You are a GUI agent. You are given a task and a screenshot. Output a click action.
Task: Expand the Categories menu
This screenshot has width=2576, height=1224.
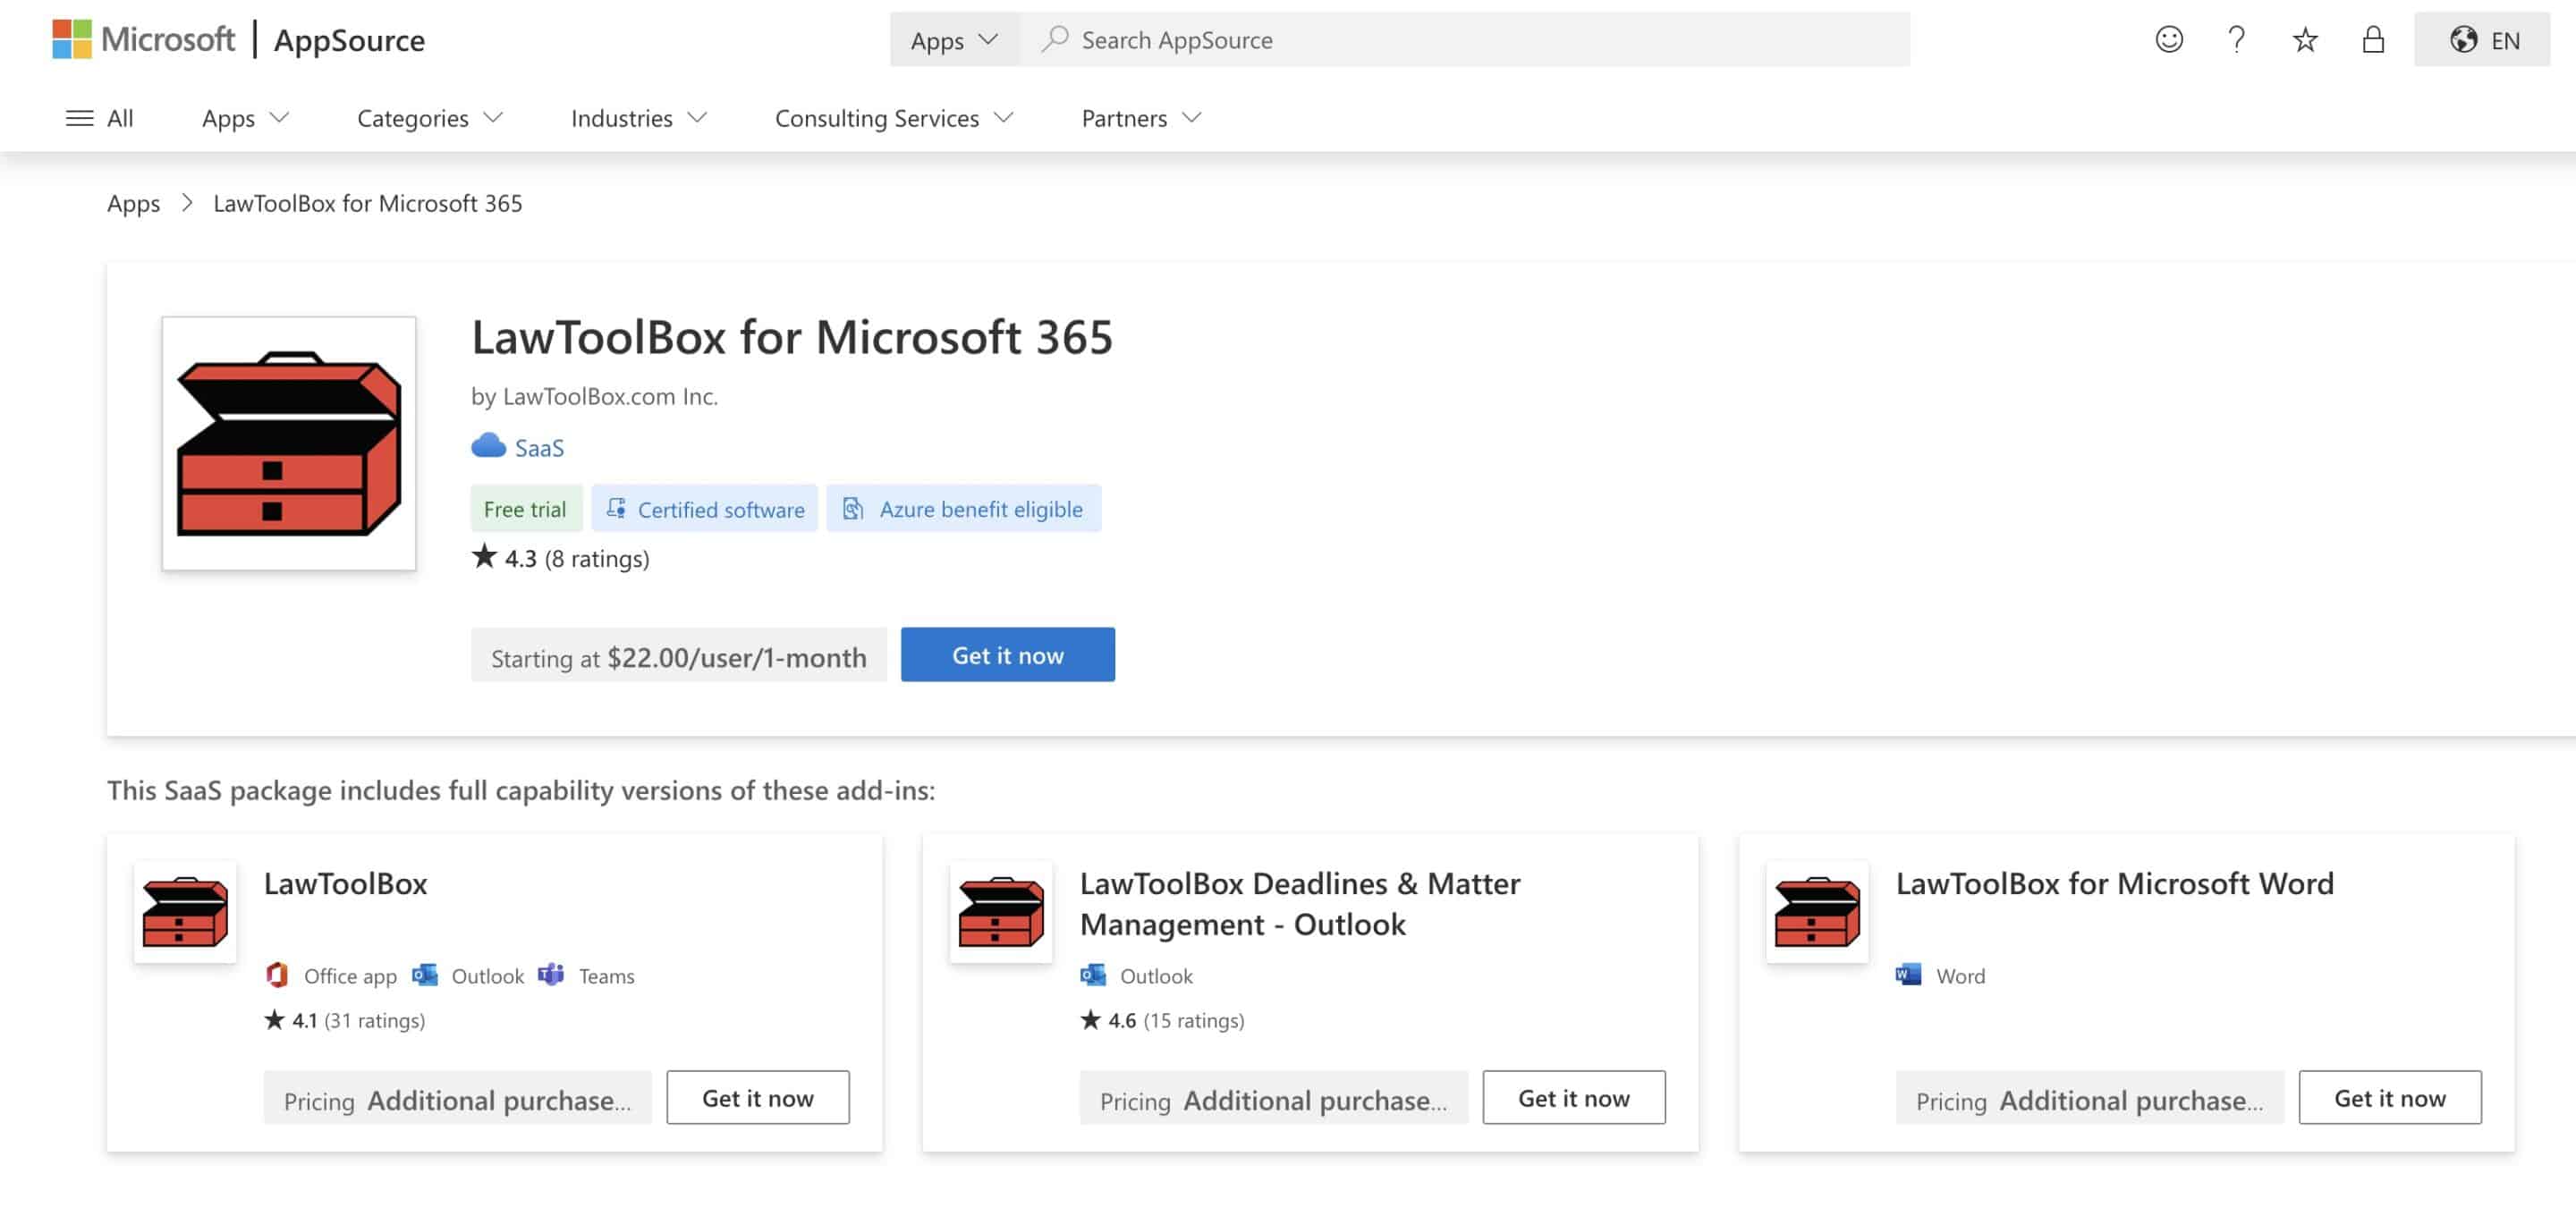429,118
